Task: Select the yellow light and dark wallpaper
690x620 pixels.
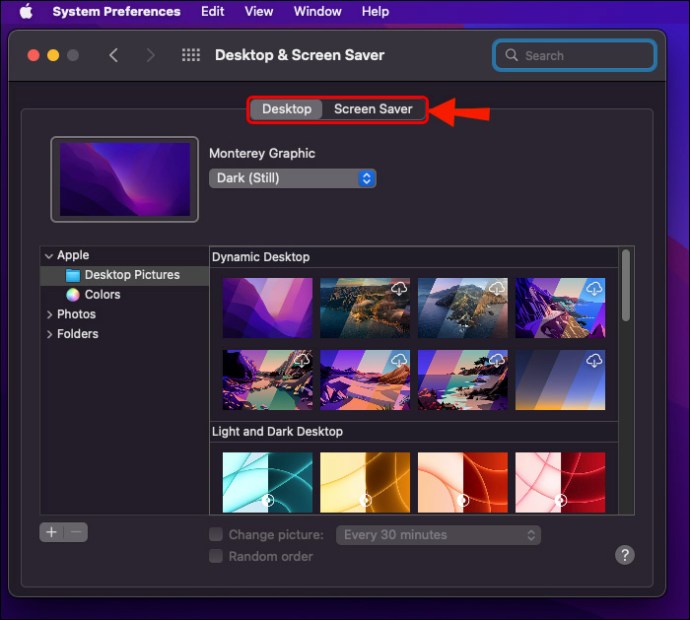Action: (365, 482)
